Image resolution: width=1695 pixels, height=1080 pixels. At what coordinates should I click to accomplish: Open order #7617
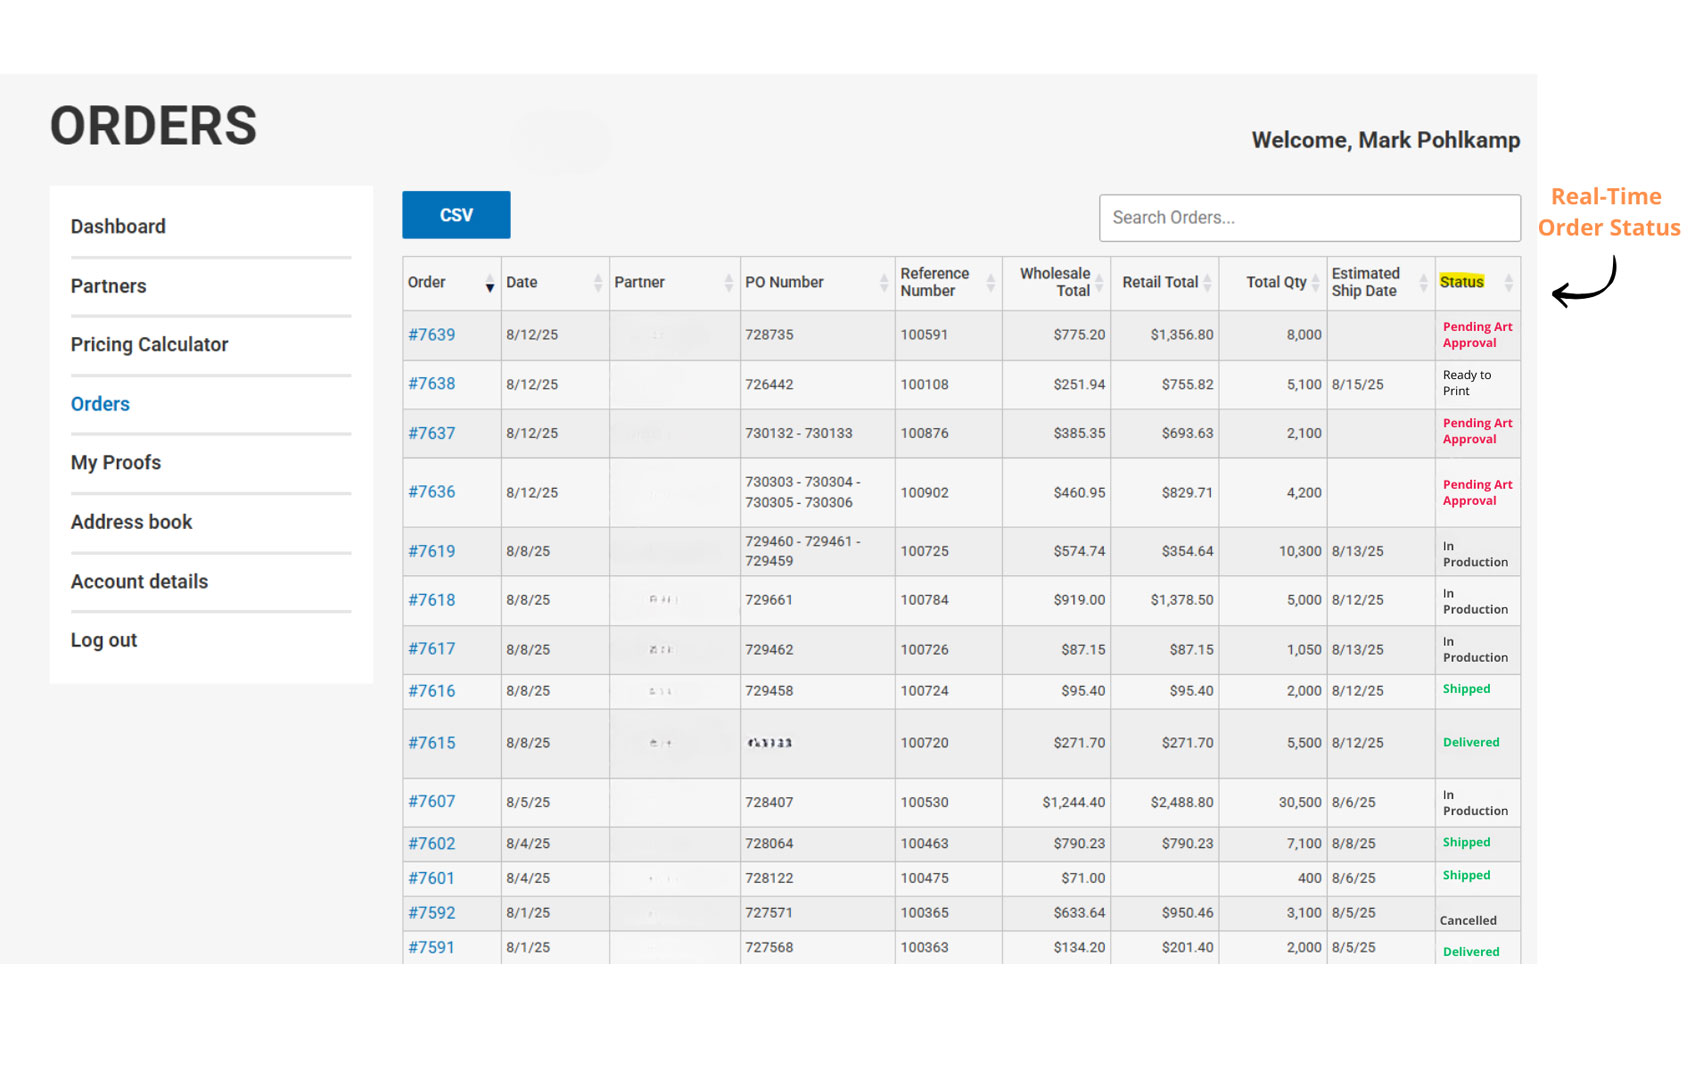click(x=431, y=649)
